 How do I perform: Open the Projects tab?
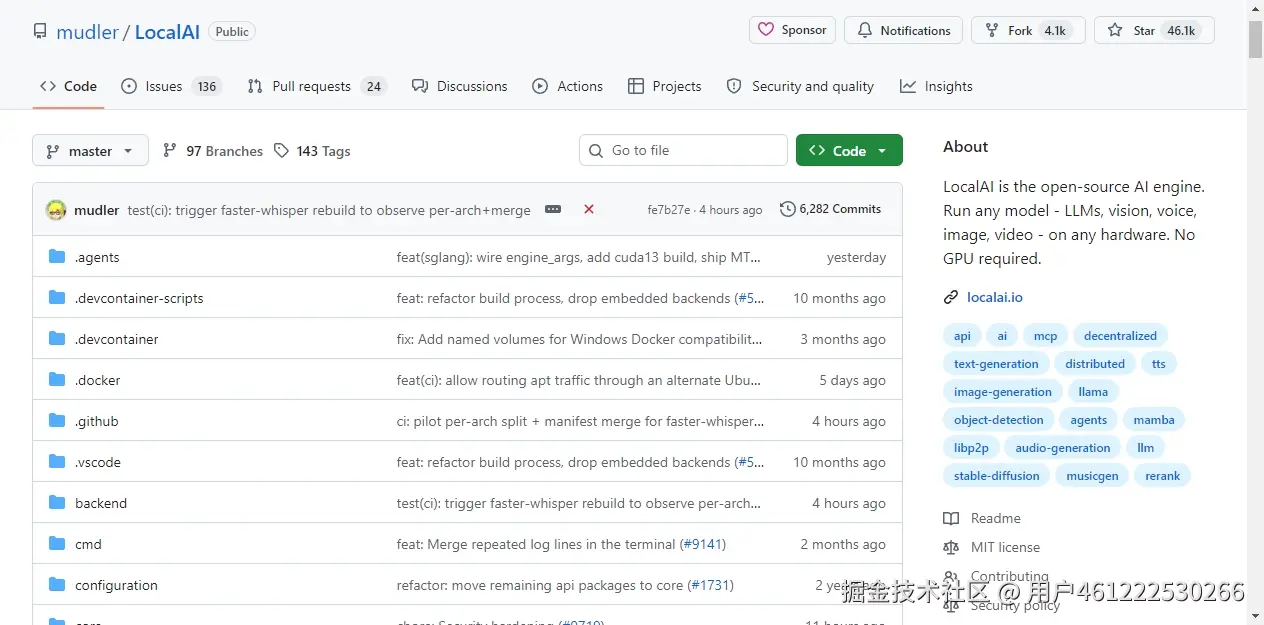(665, 86)
